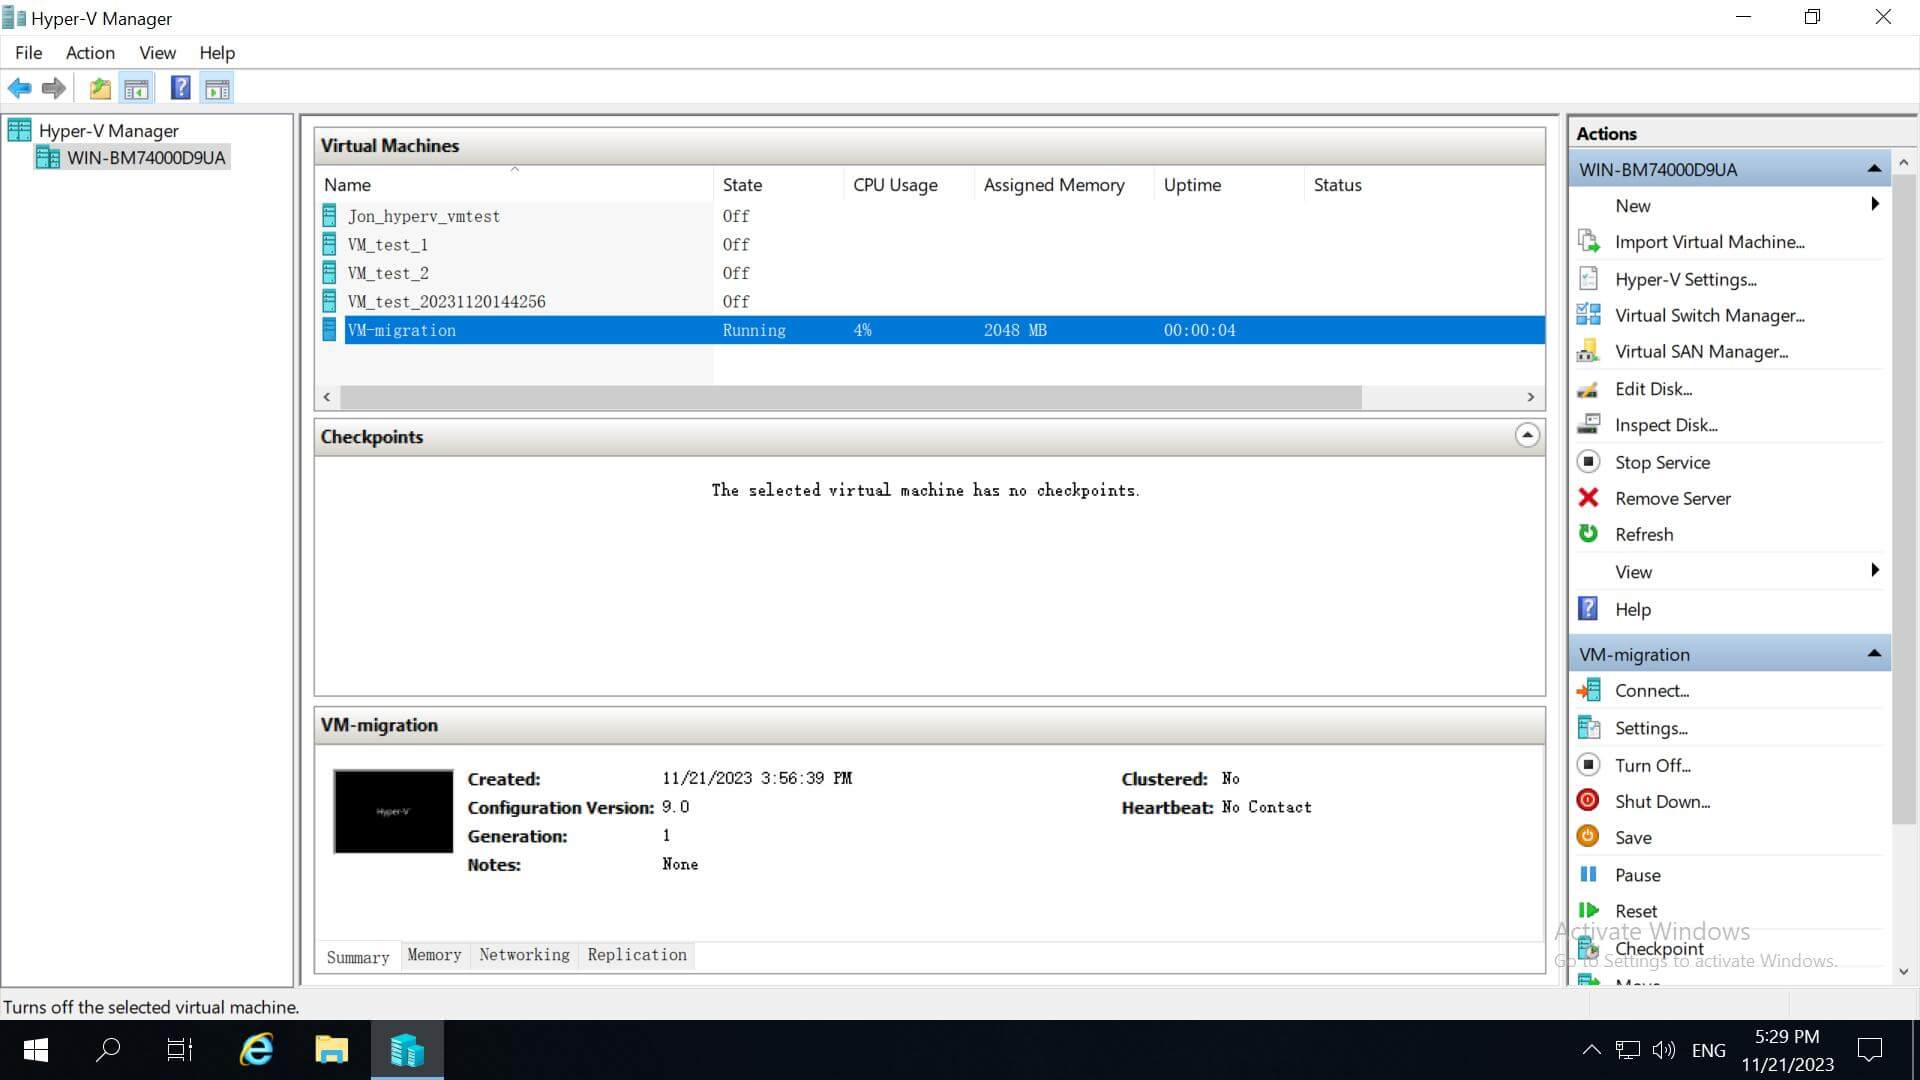Click the VM-migration thumbnail preview image
The image size is (1920, 1080).
(x=392, y=810)
